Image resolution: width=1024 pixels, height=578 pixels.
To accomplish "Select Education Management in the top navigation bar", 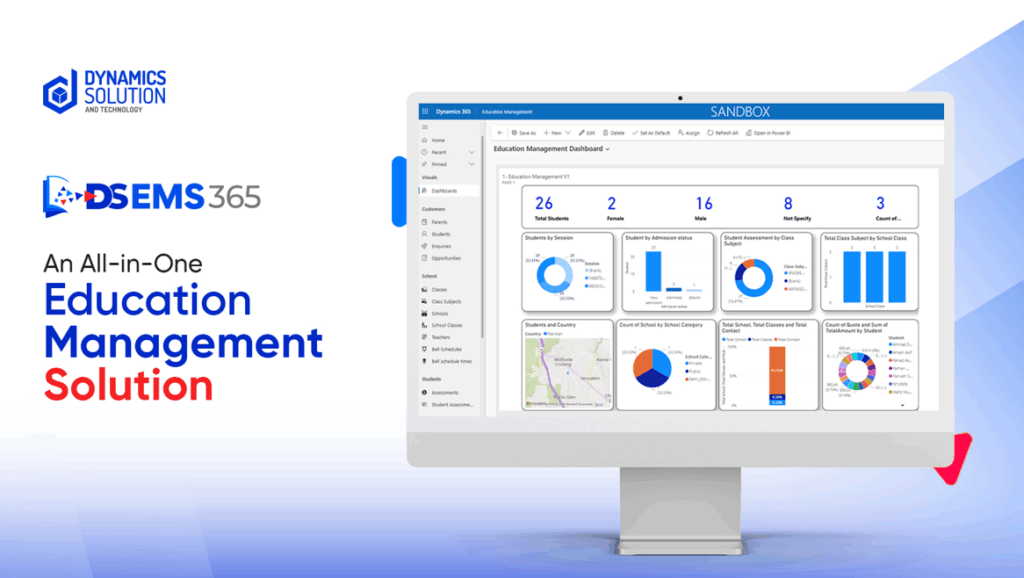I will pyautogui.click(x=506, y=111).
